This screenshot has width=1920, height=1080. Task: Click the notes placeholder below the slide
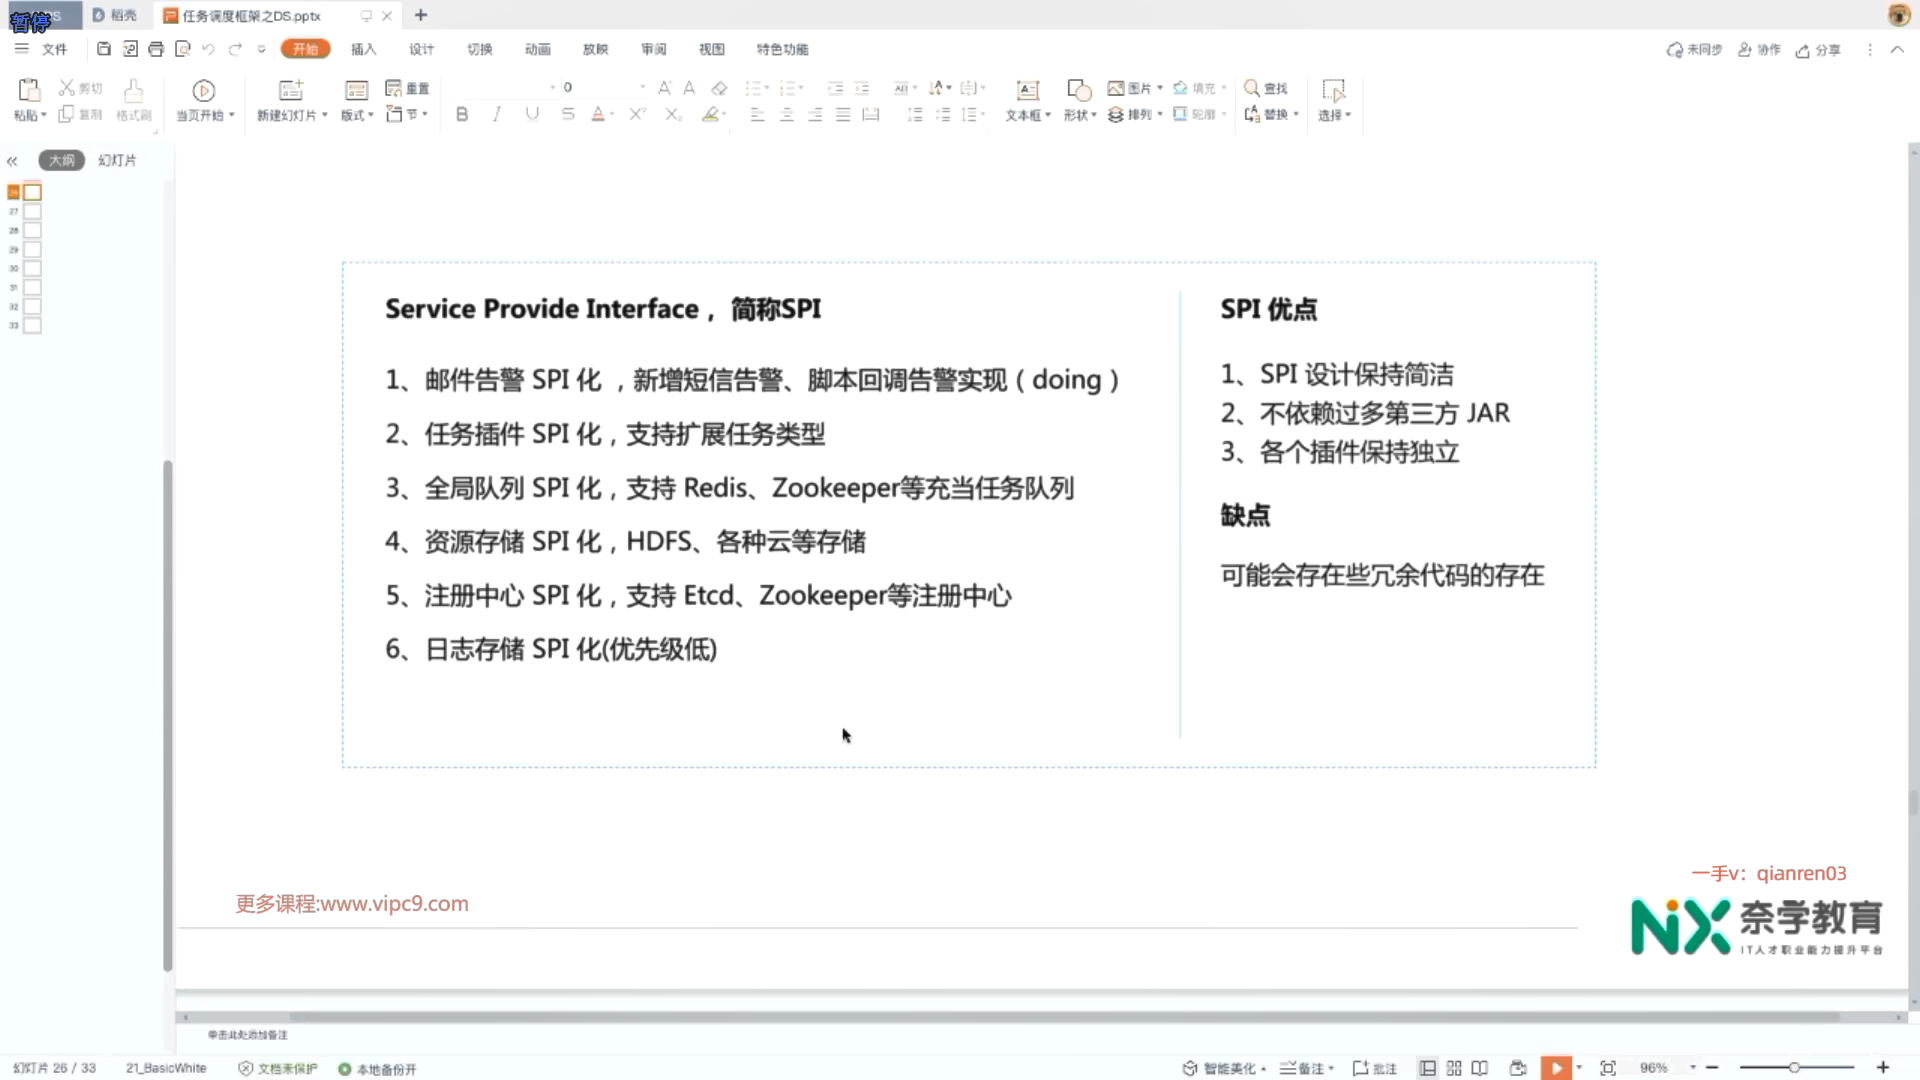click(248, 1035)
